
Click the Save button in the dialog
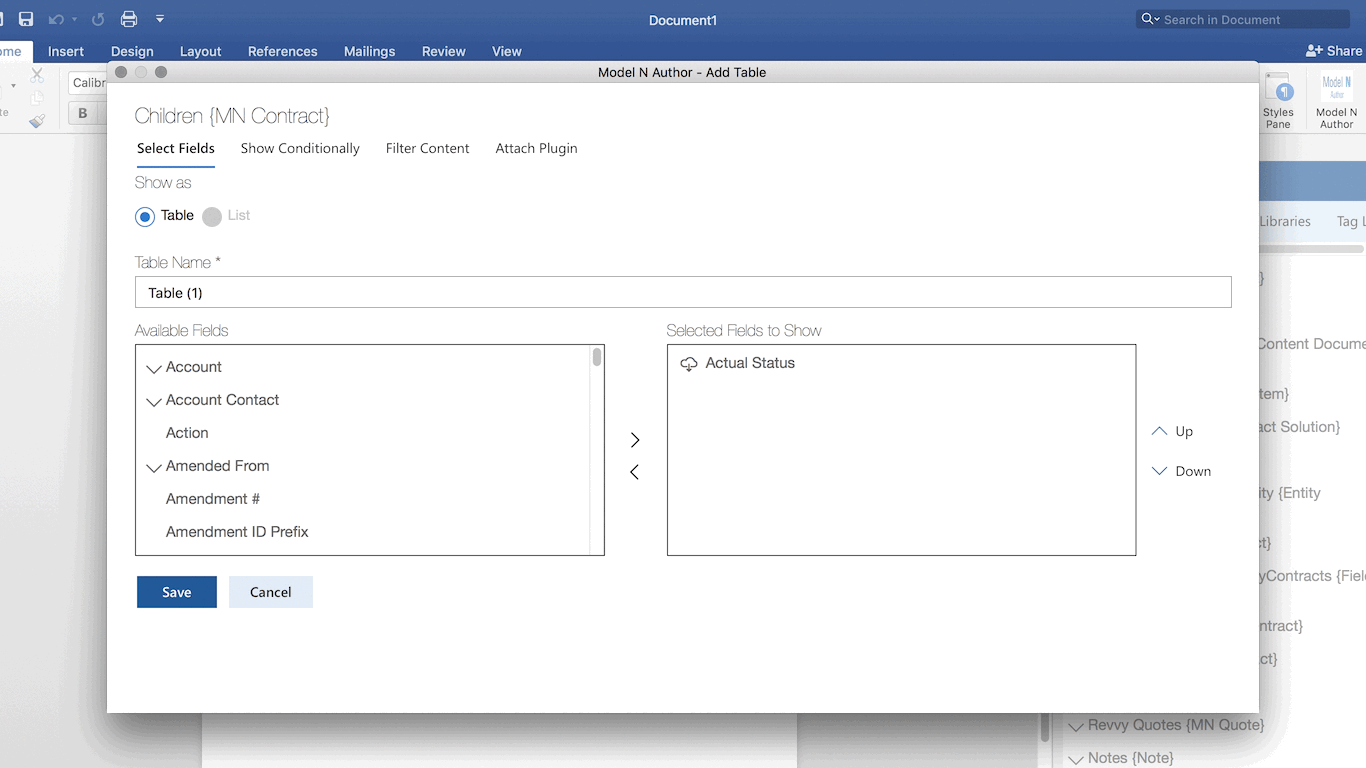177,592
